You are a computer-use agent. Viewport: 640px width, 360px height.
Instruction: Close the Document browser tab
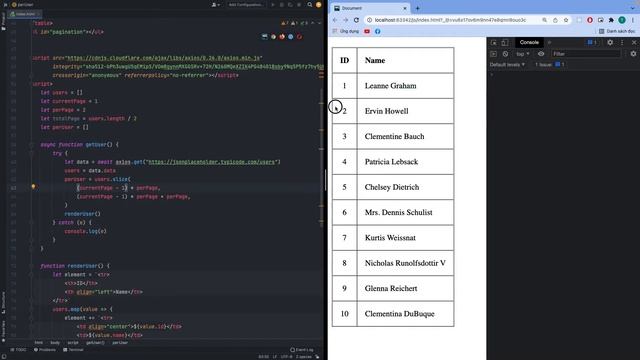[x=405, y=8]
